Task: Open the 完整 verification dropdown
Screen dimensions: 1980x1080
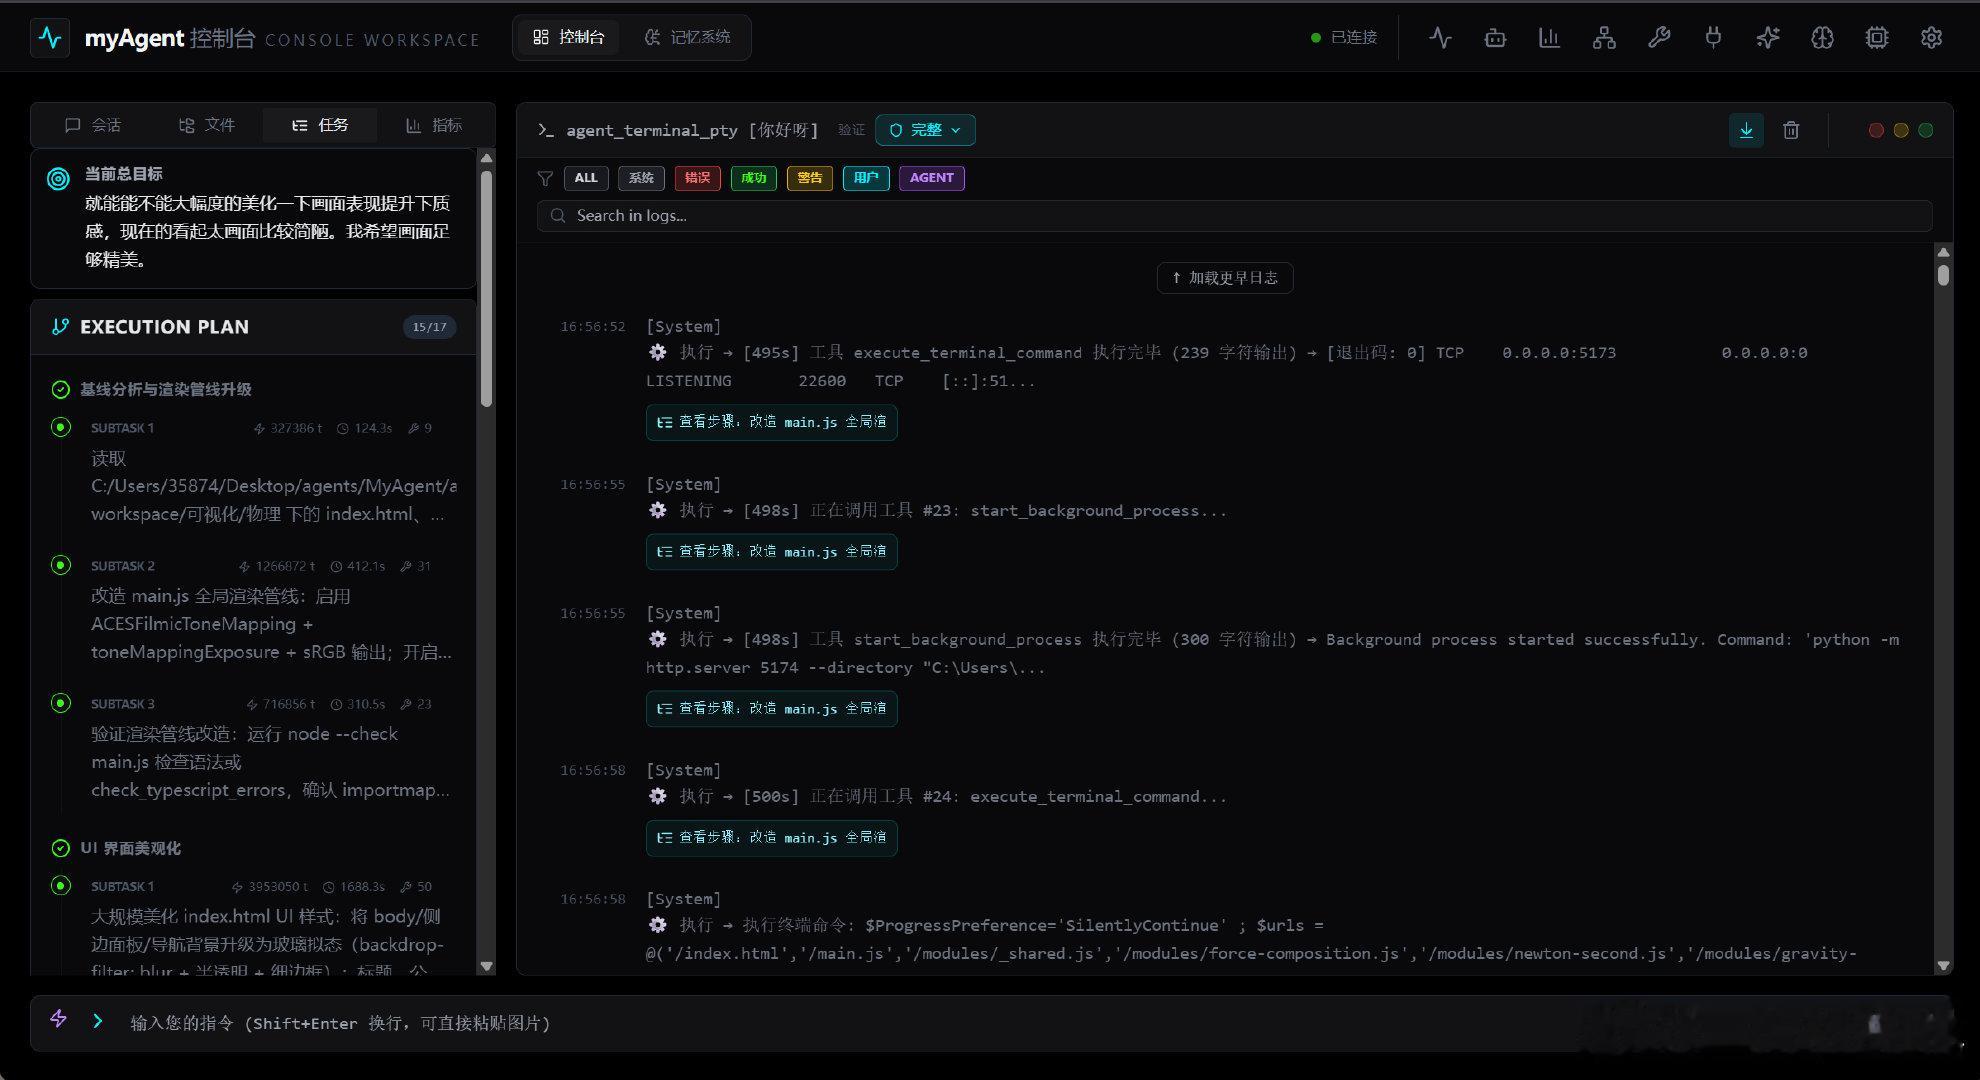Action: pos(925,130)
